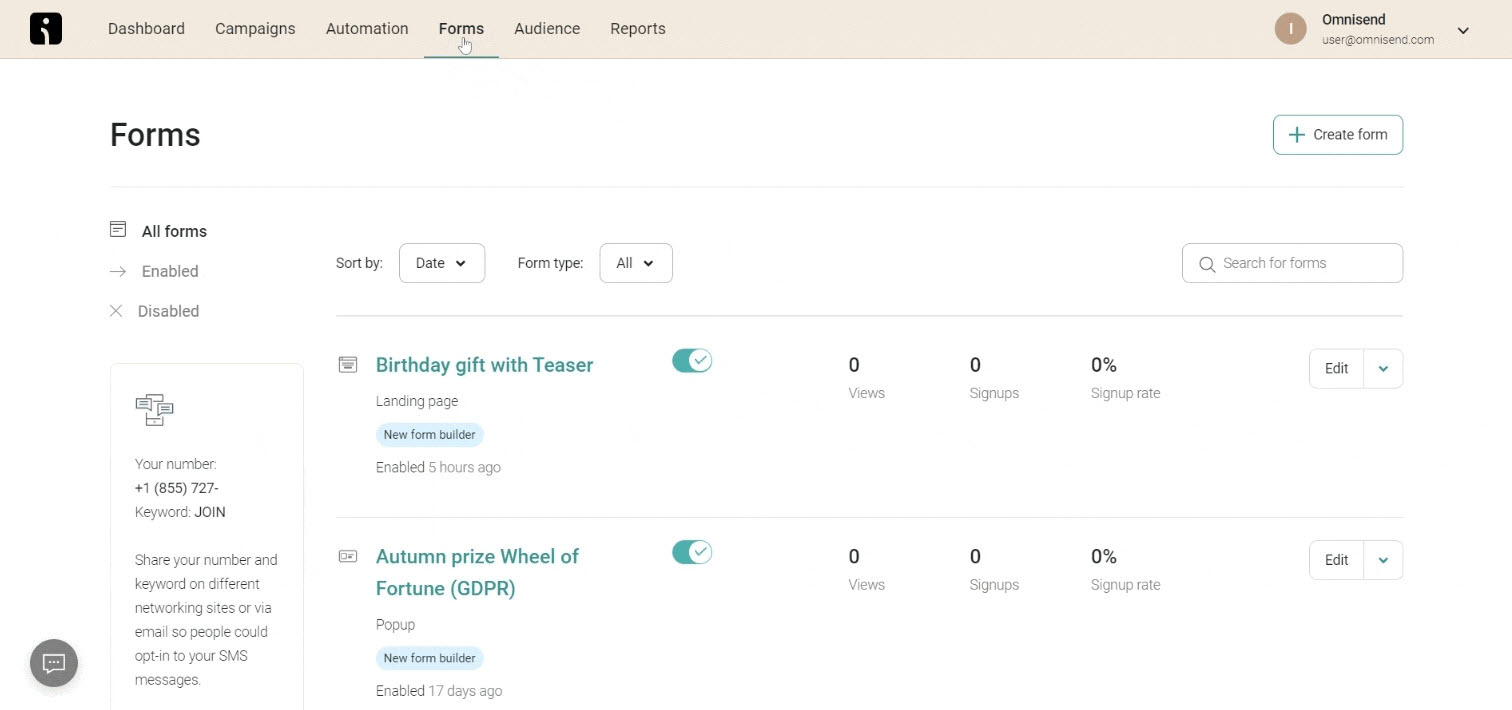Open the live chat support bubble
The width and height of the screenshot is (1512, 710).
[x=54, y=663]
